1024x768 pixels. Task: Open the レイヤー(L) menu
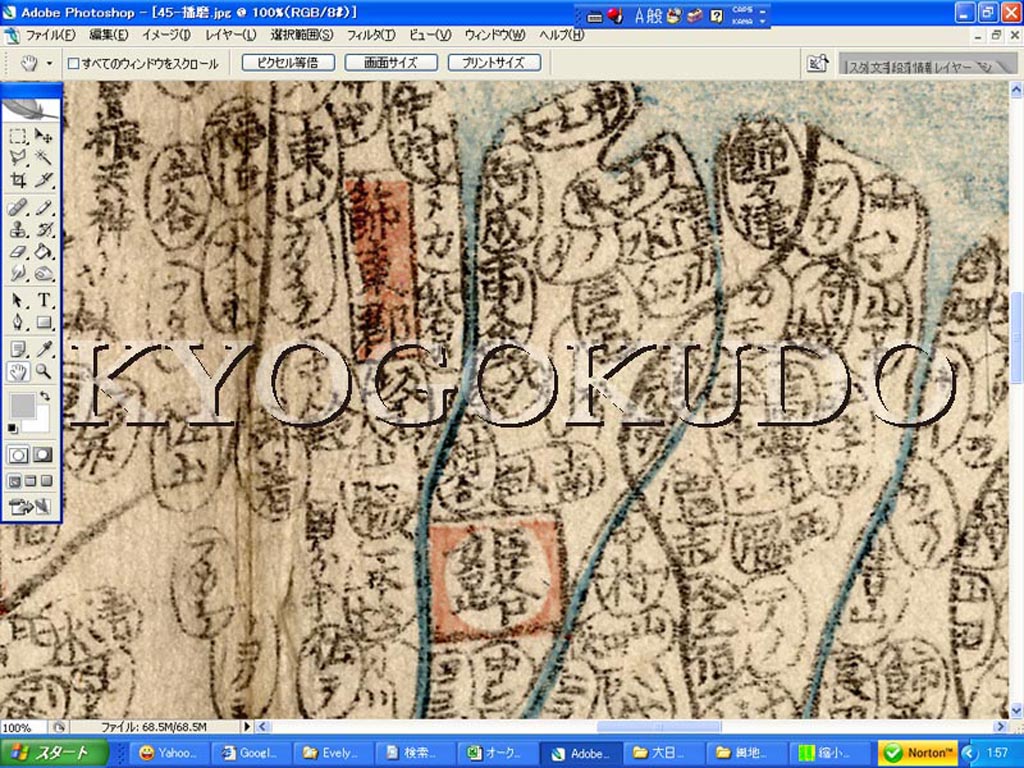230,35
